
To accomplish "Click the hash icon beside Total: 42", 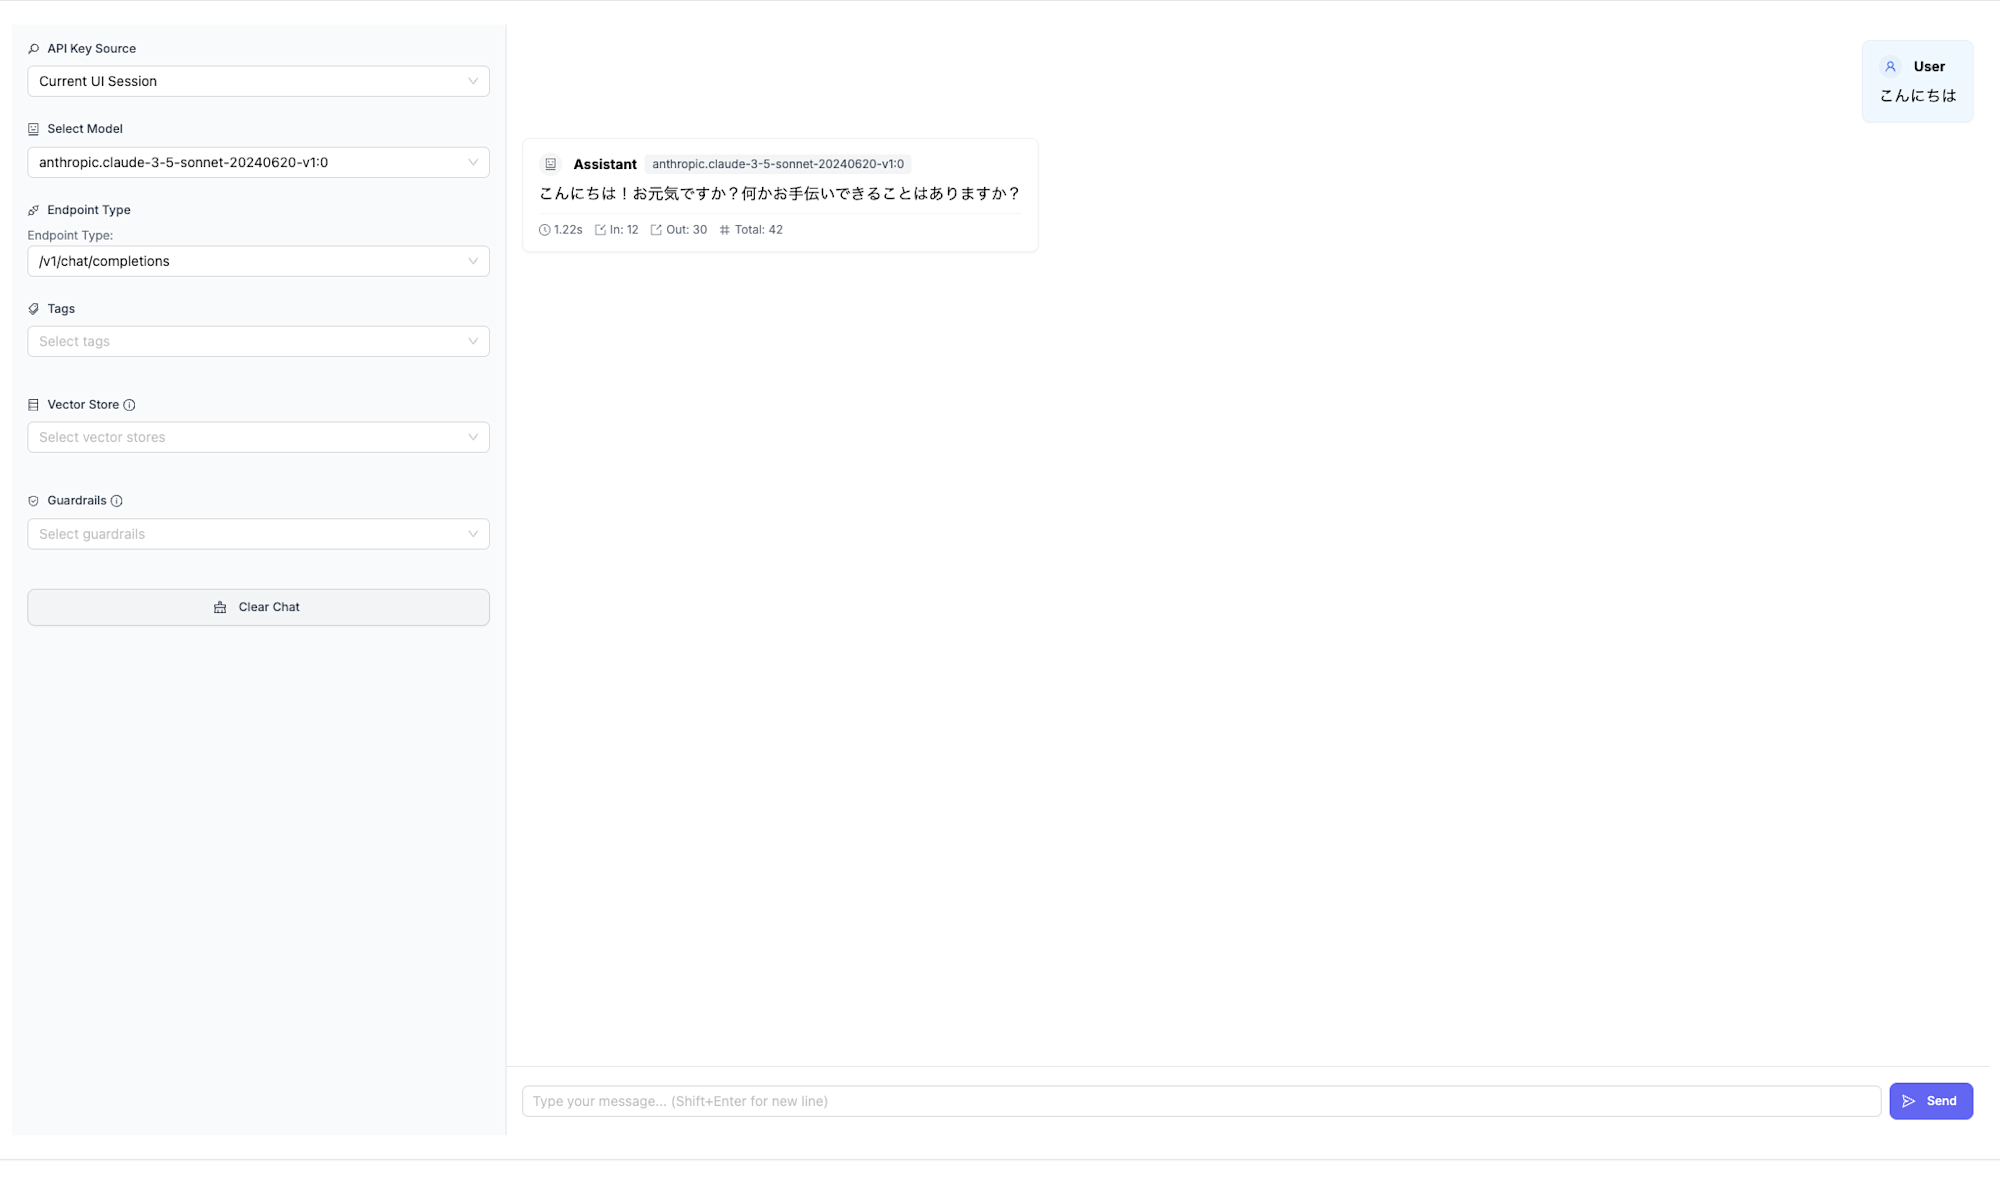I will click(725, 230).
